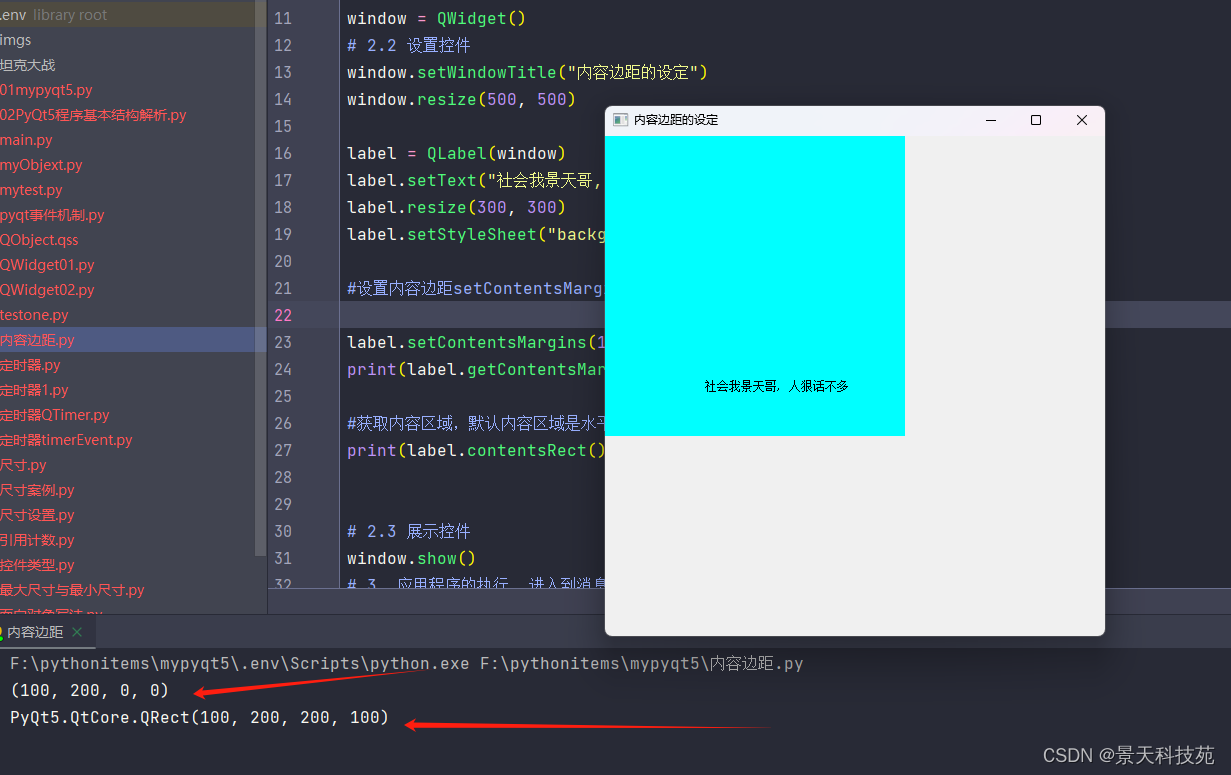Click console output PyQt5.QtCore.QRect(100, 200, 200, 100)
Viewport: 1231px width, 775px height.
pos(200,717)
